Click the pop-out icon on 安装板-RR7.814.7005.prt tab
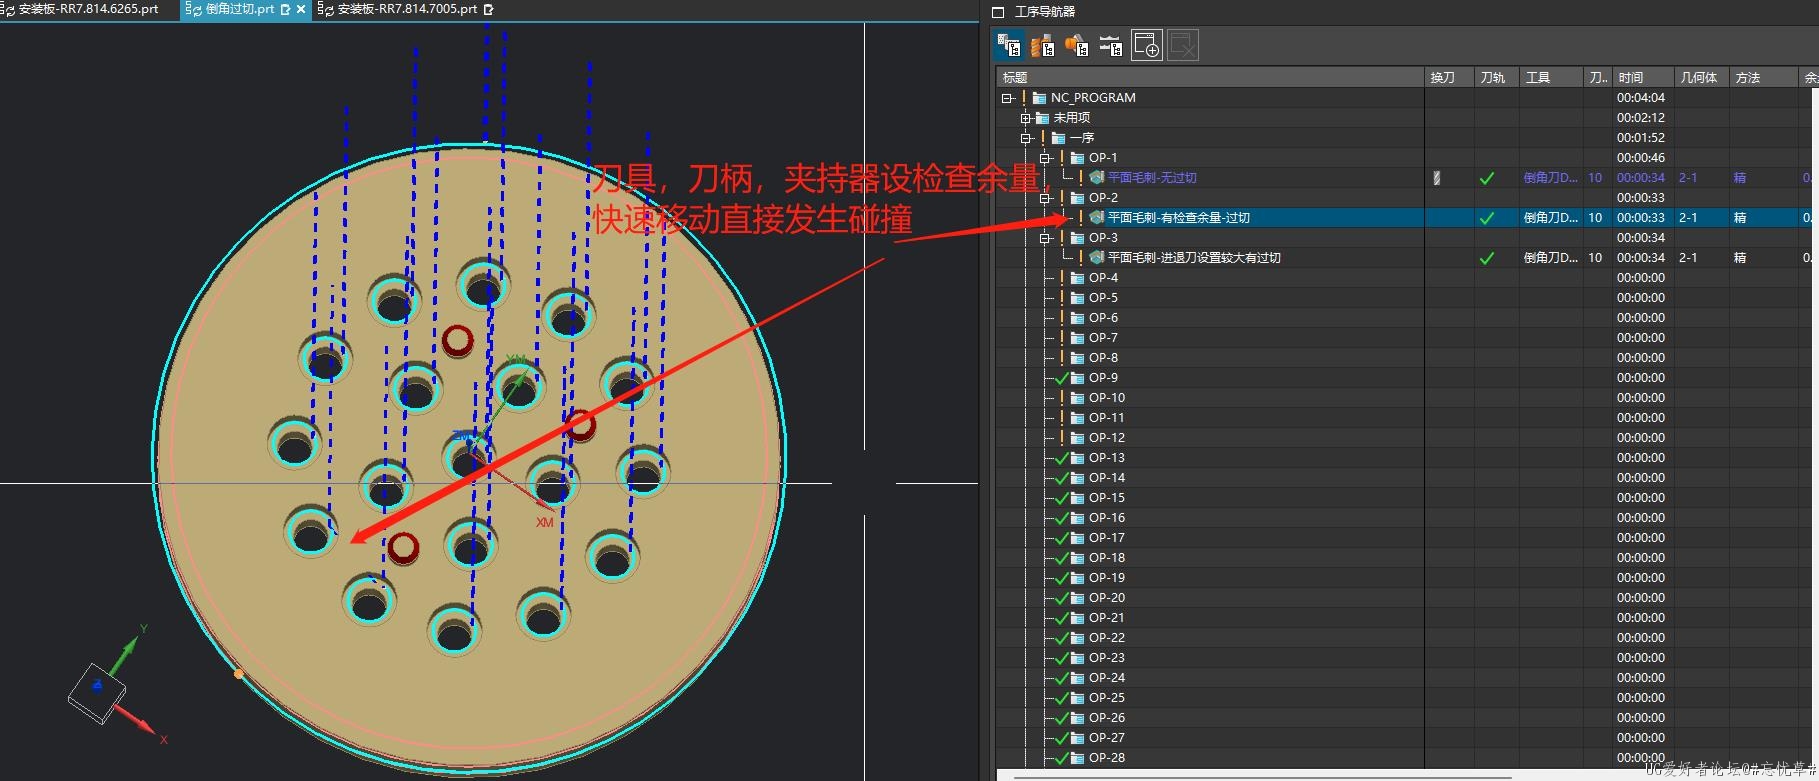 coord(489,9)
